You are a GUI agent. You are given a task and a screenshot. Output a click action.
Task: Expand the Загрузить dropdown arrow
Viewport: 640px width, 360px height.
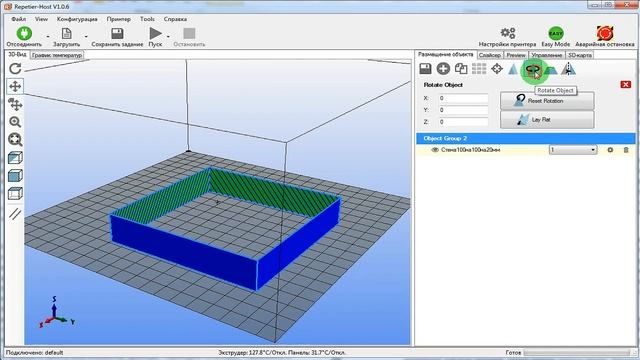(86, 37)
